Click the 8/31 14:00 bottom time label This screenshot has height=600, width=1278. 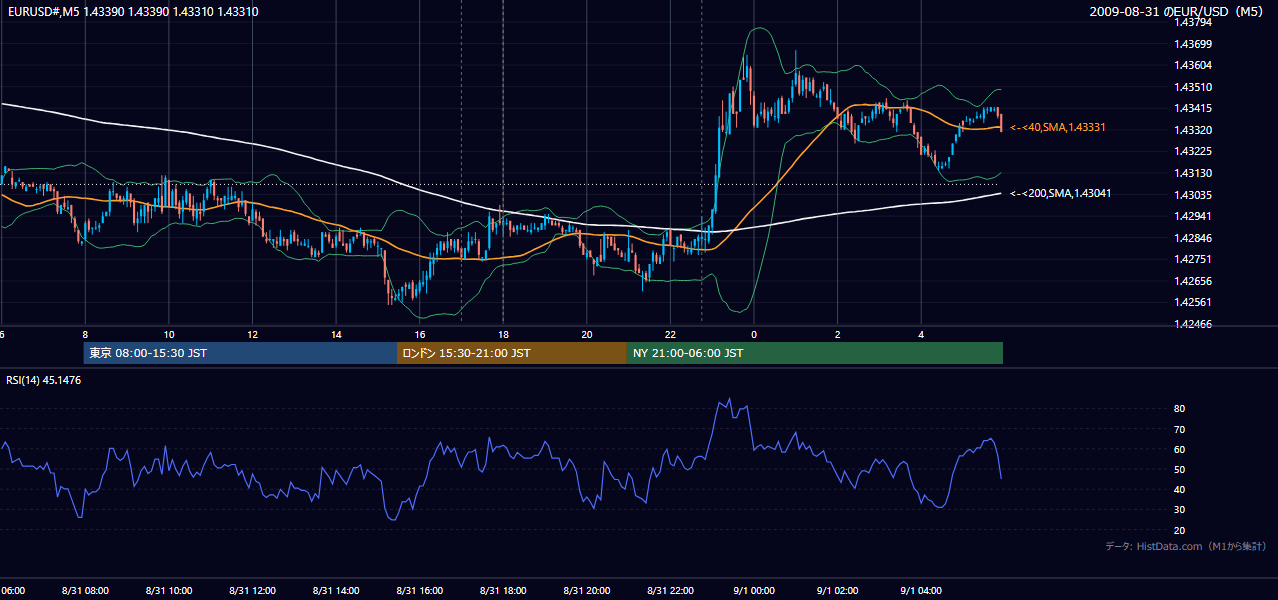[x=336, y=591]
